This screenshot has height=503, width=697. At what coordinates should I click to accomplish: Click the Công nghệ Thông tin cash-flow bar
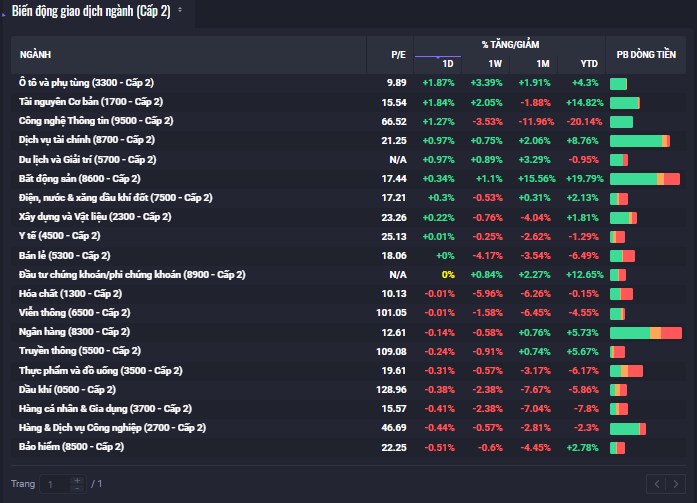coord(621,121)
